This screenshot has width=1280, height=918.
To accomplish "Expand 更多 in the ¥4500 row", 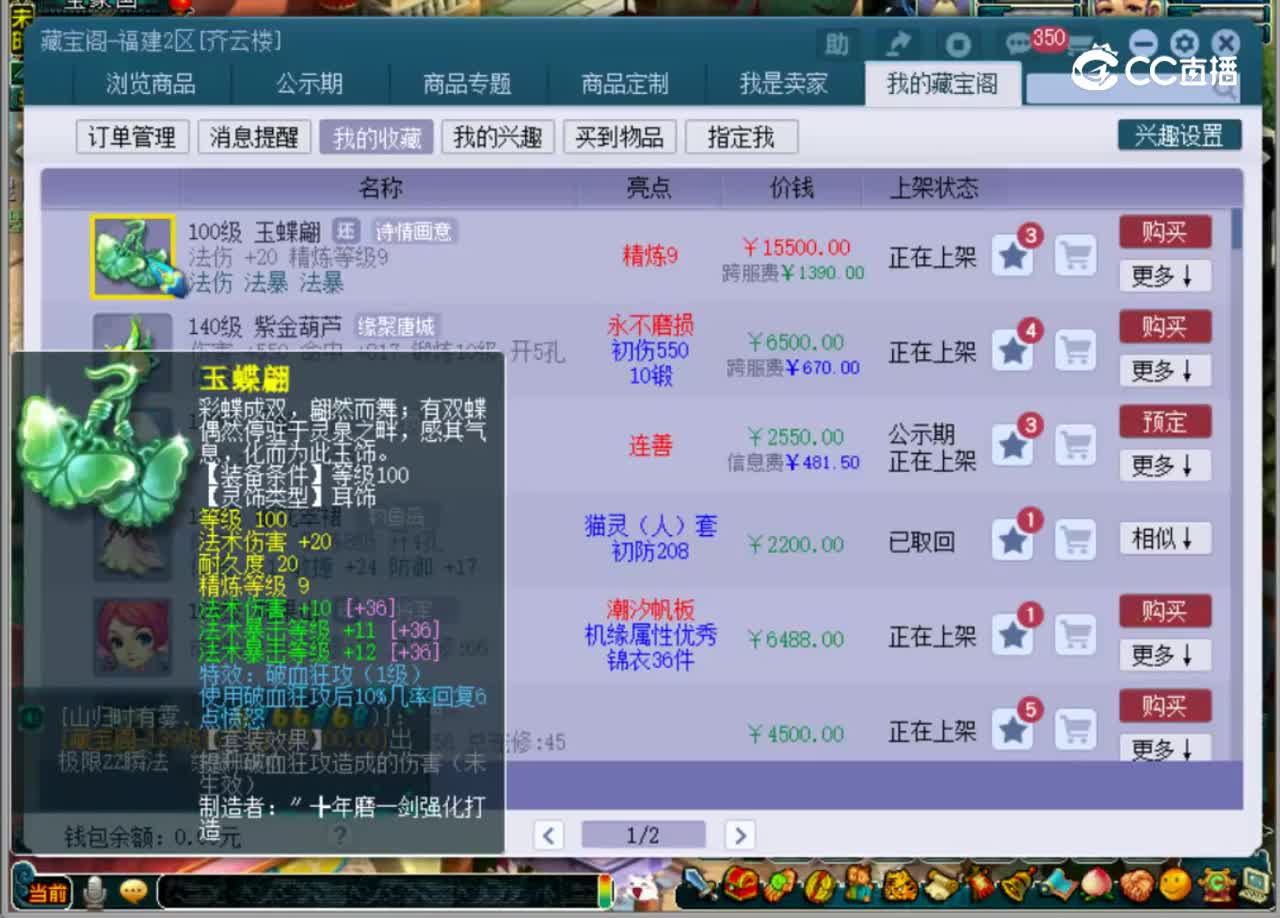I will (x=1165, y=749).
